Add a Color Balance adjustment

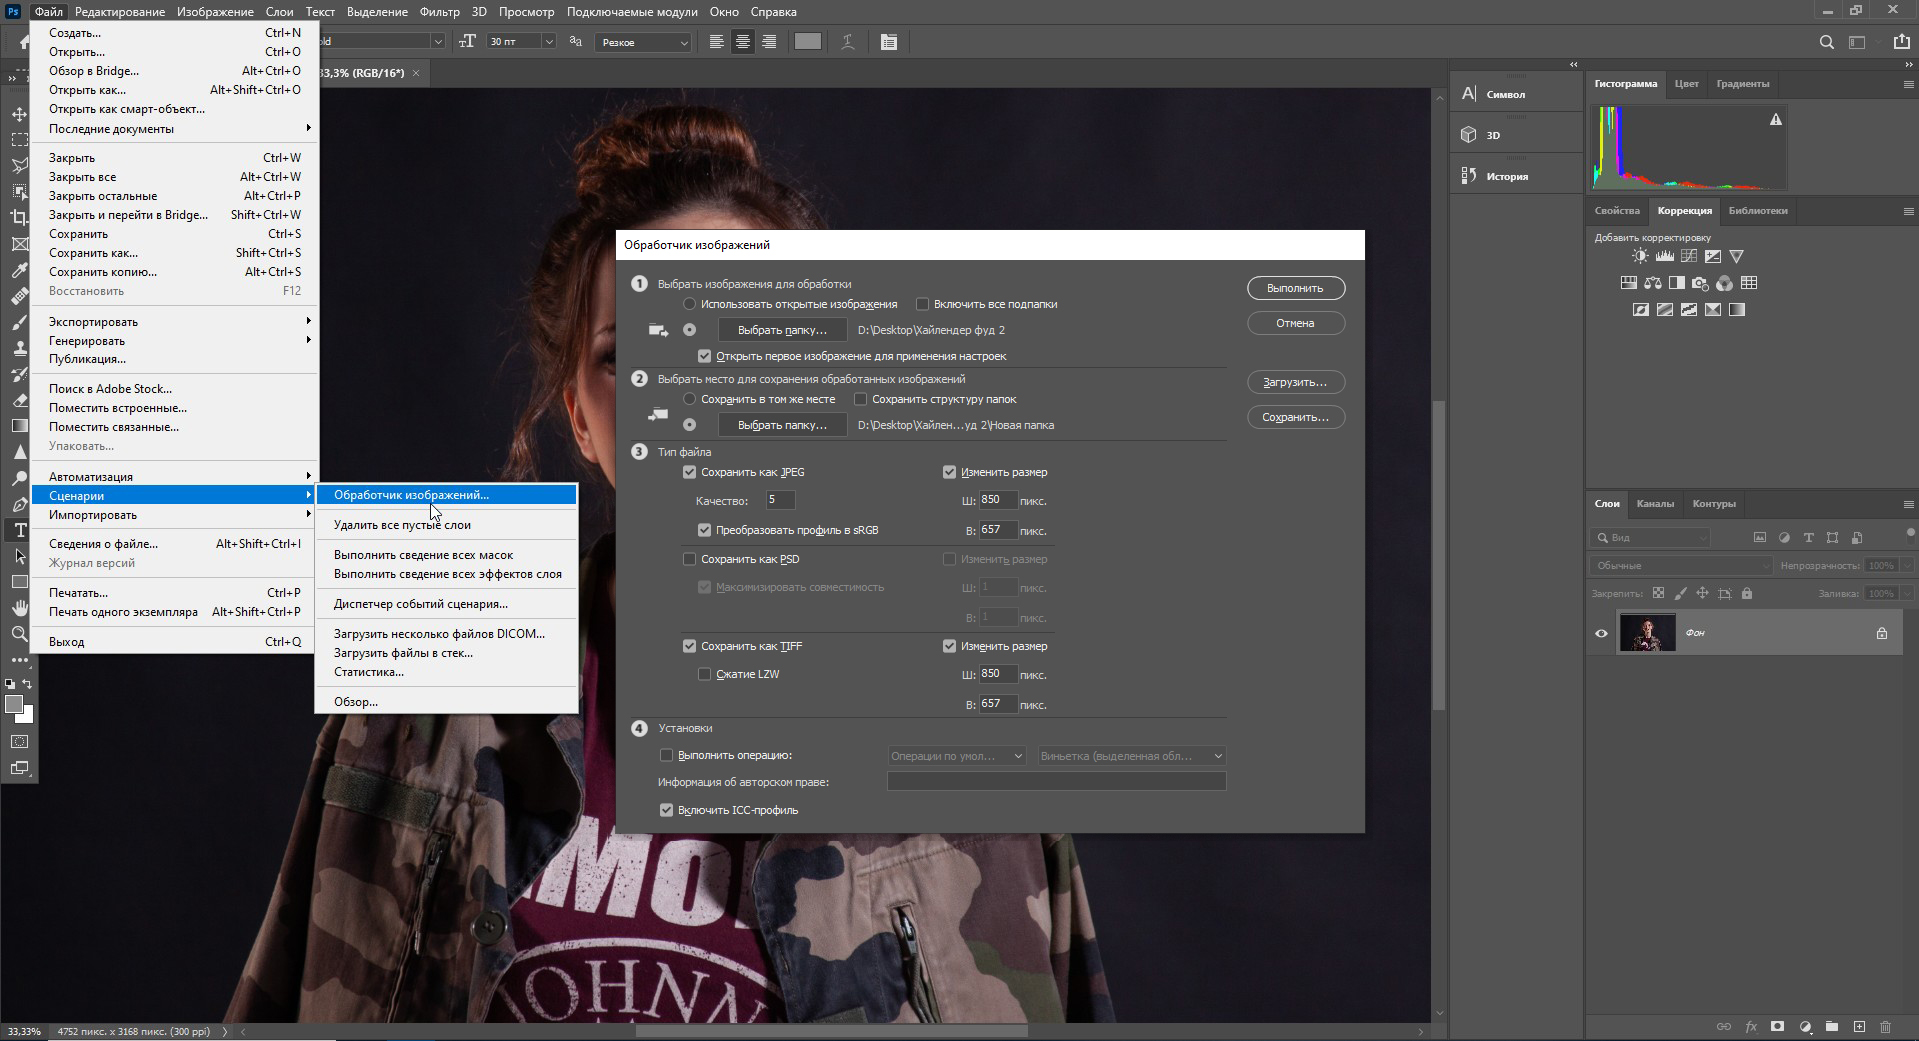point(1653,283)
